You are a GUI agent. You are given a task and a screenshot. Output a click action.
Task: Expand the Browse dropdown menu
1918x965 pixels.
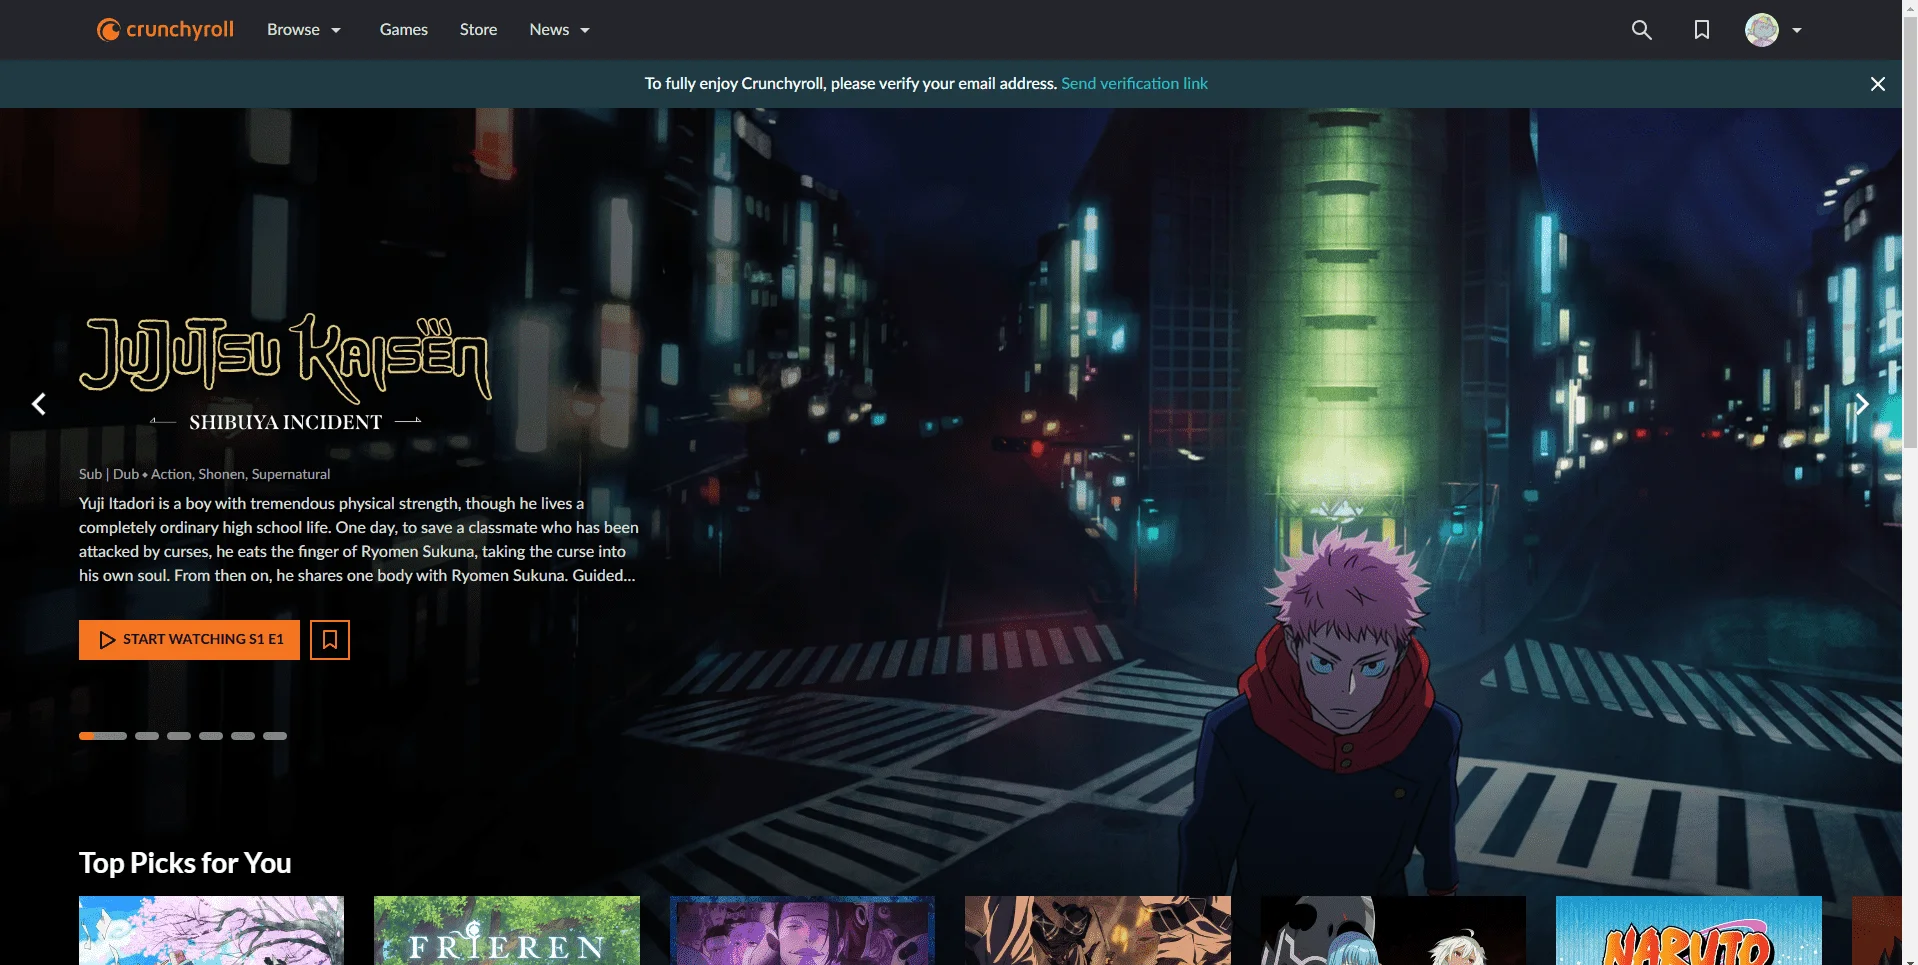coord(304,30)
